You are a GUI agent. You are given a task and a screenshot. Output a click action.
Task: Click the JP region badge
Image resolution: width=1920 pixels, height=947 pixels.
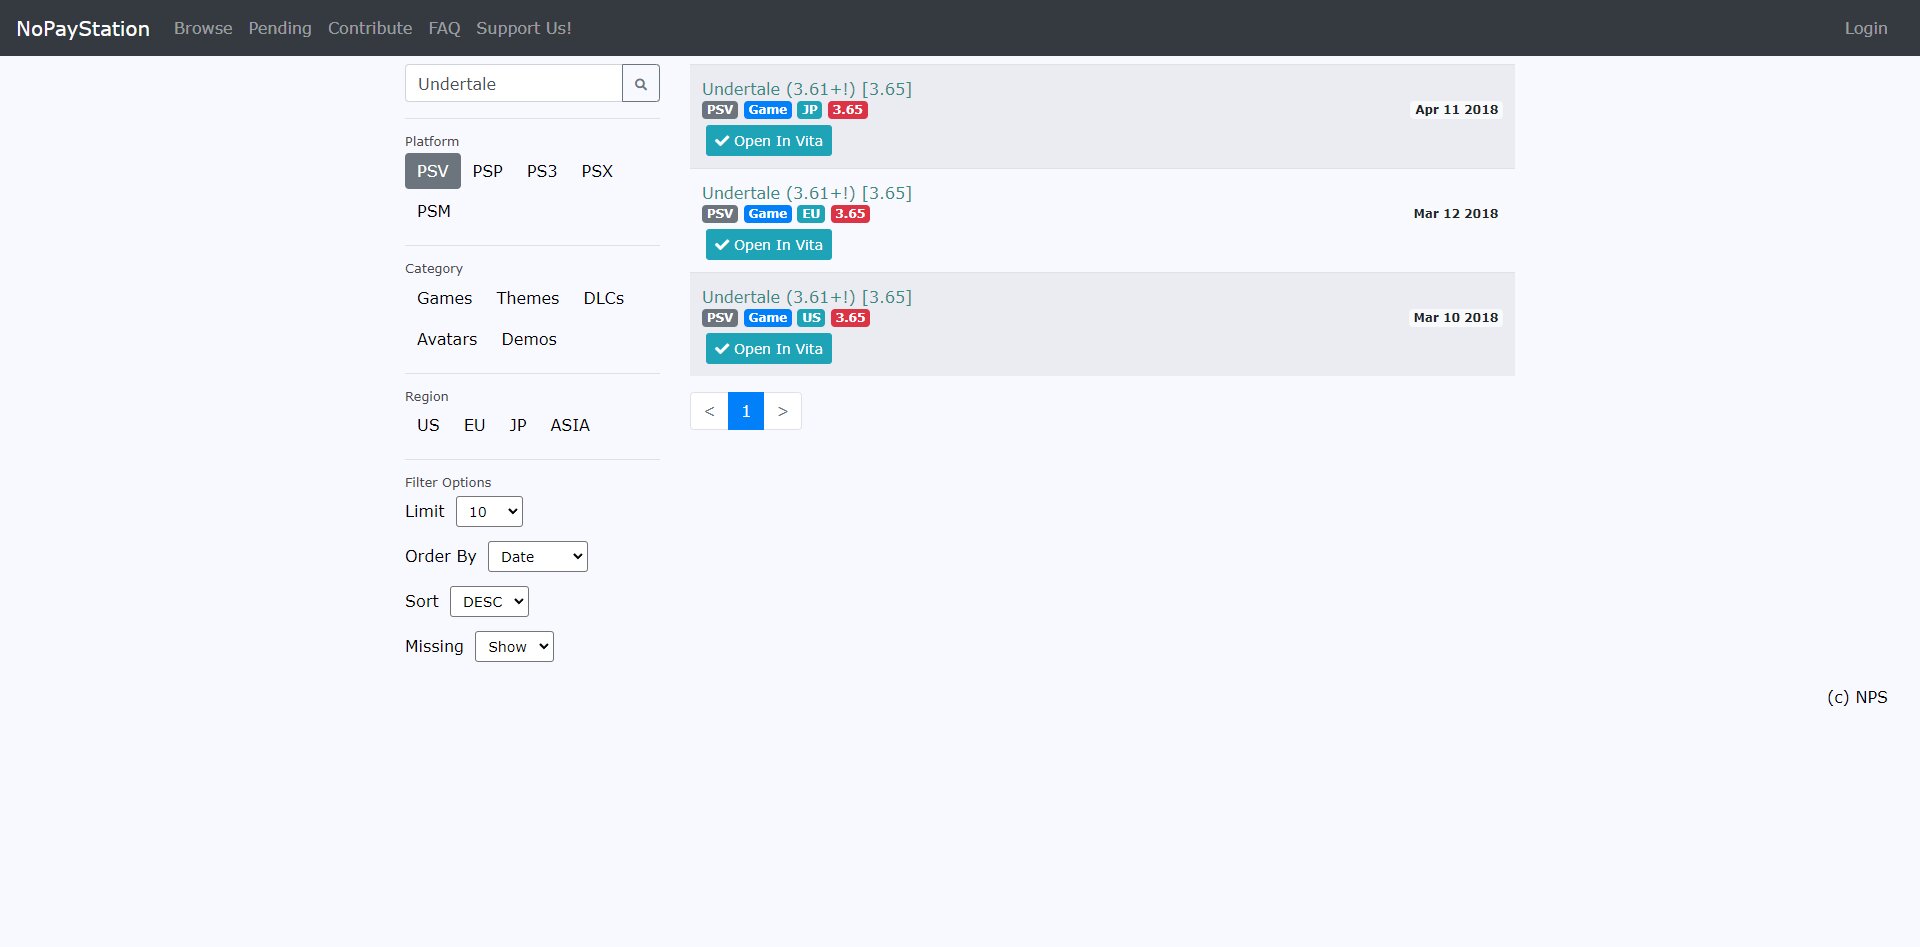[x=810, y=110]
